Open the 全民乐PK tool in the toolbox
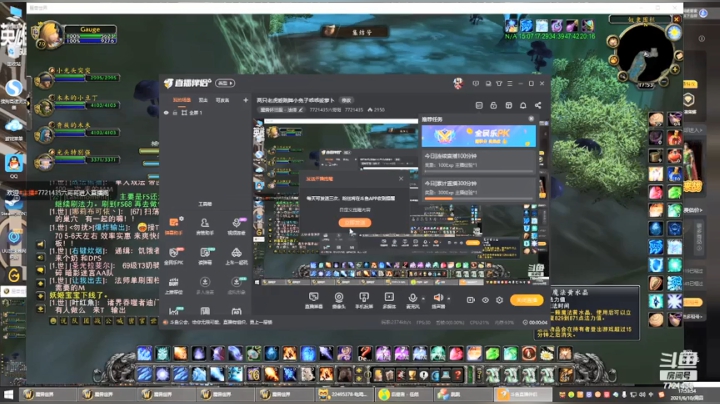Viewport: 720px width, 404px height. pos(174,256)
